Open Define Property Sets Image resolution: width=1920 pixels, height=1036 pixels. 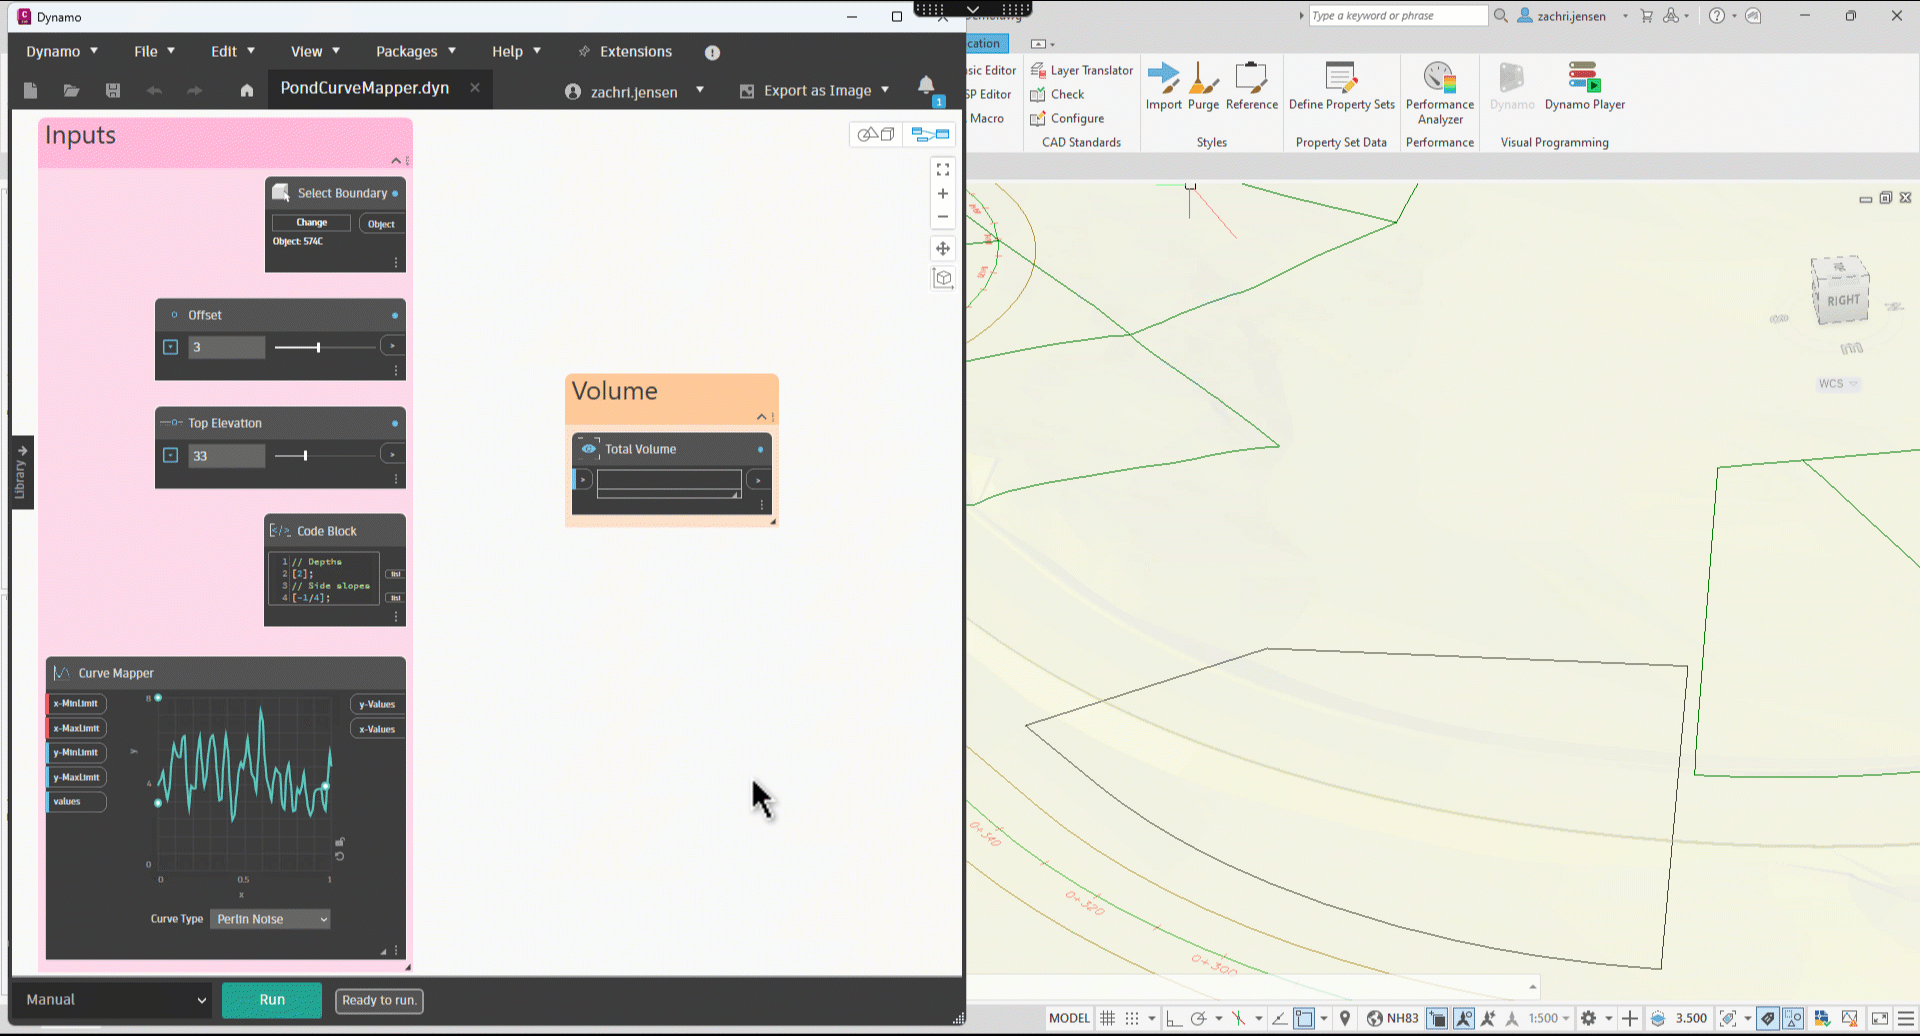pyautogui.click(x=1341, y=86)
